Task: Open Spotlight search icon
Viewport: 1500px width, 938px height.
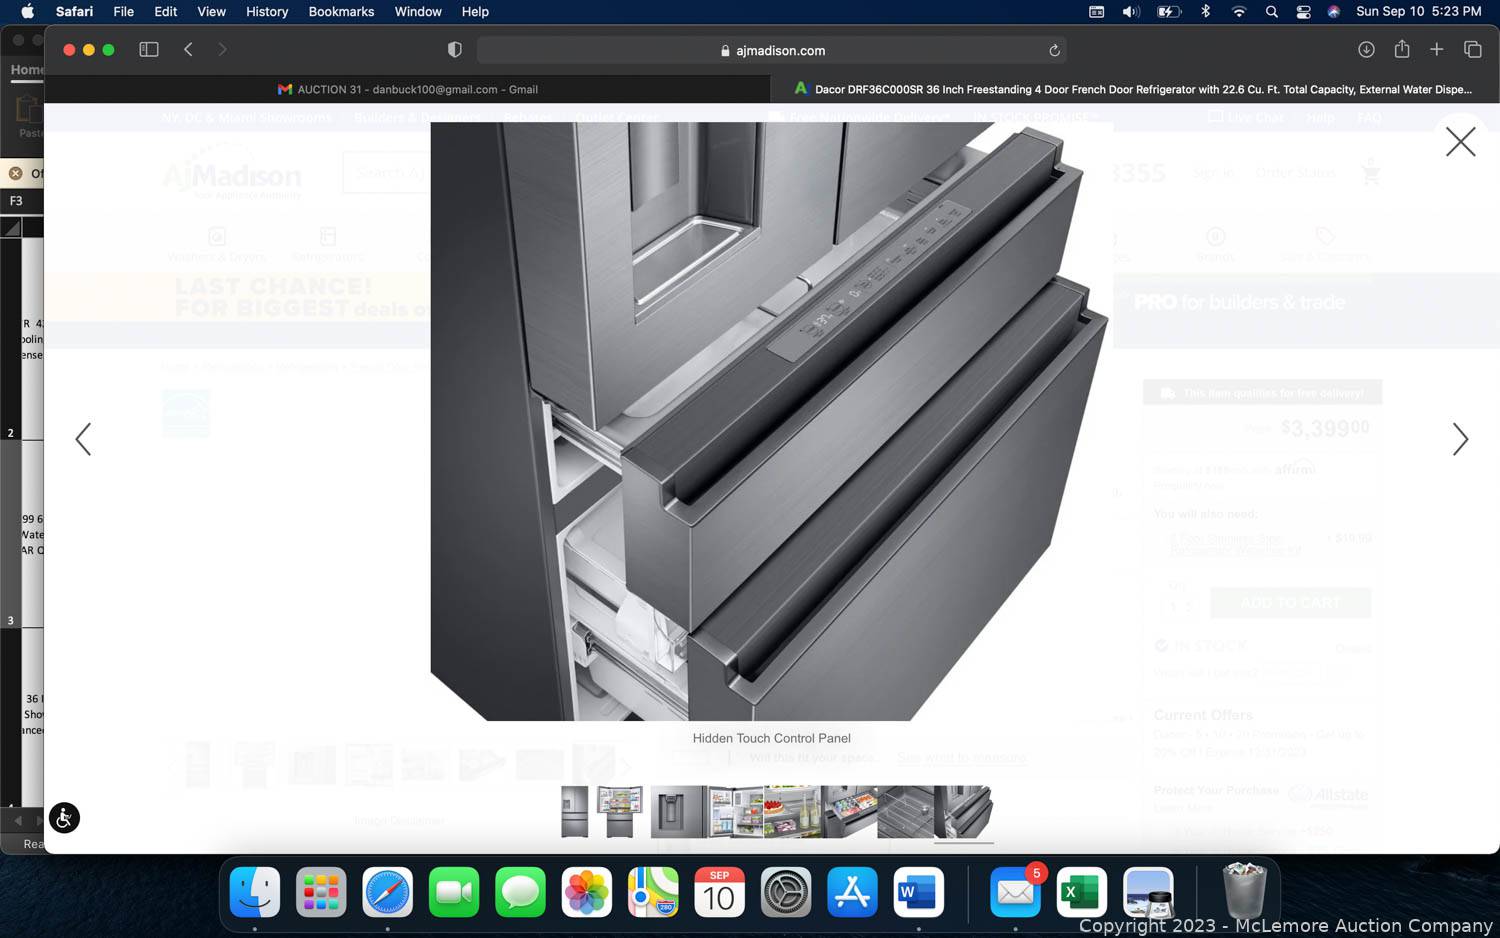Action: point(1271,12)
